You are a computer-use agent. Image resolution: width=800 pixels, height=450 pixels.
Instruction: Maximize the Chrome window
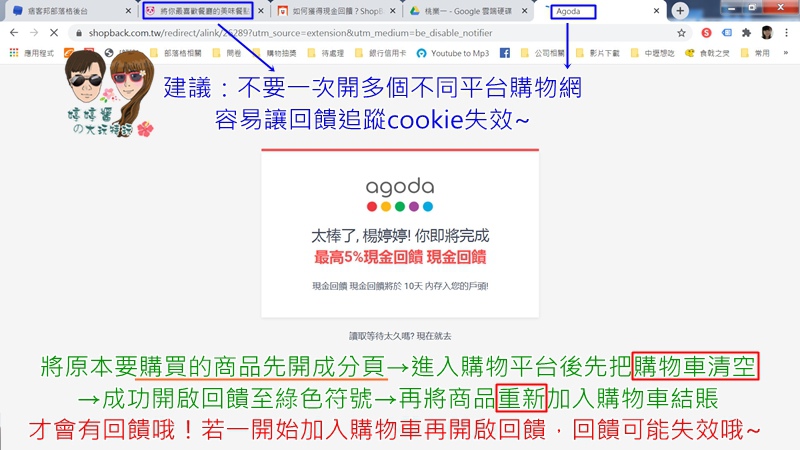[752, 8]
